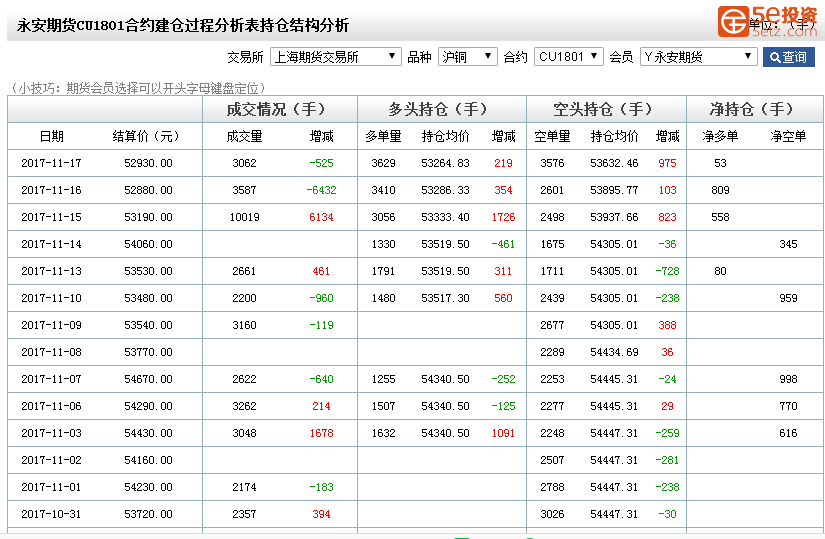This screenshot has height=539, width=825.
Task: Select the date 2017-11-13 cell
Action: (x=52, y=271)
